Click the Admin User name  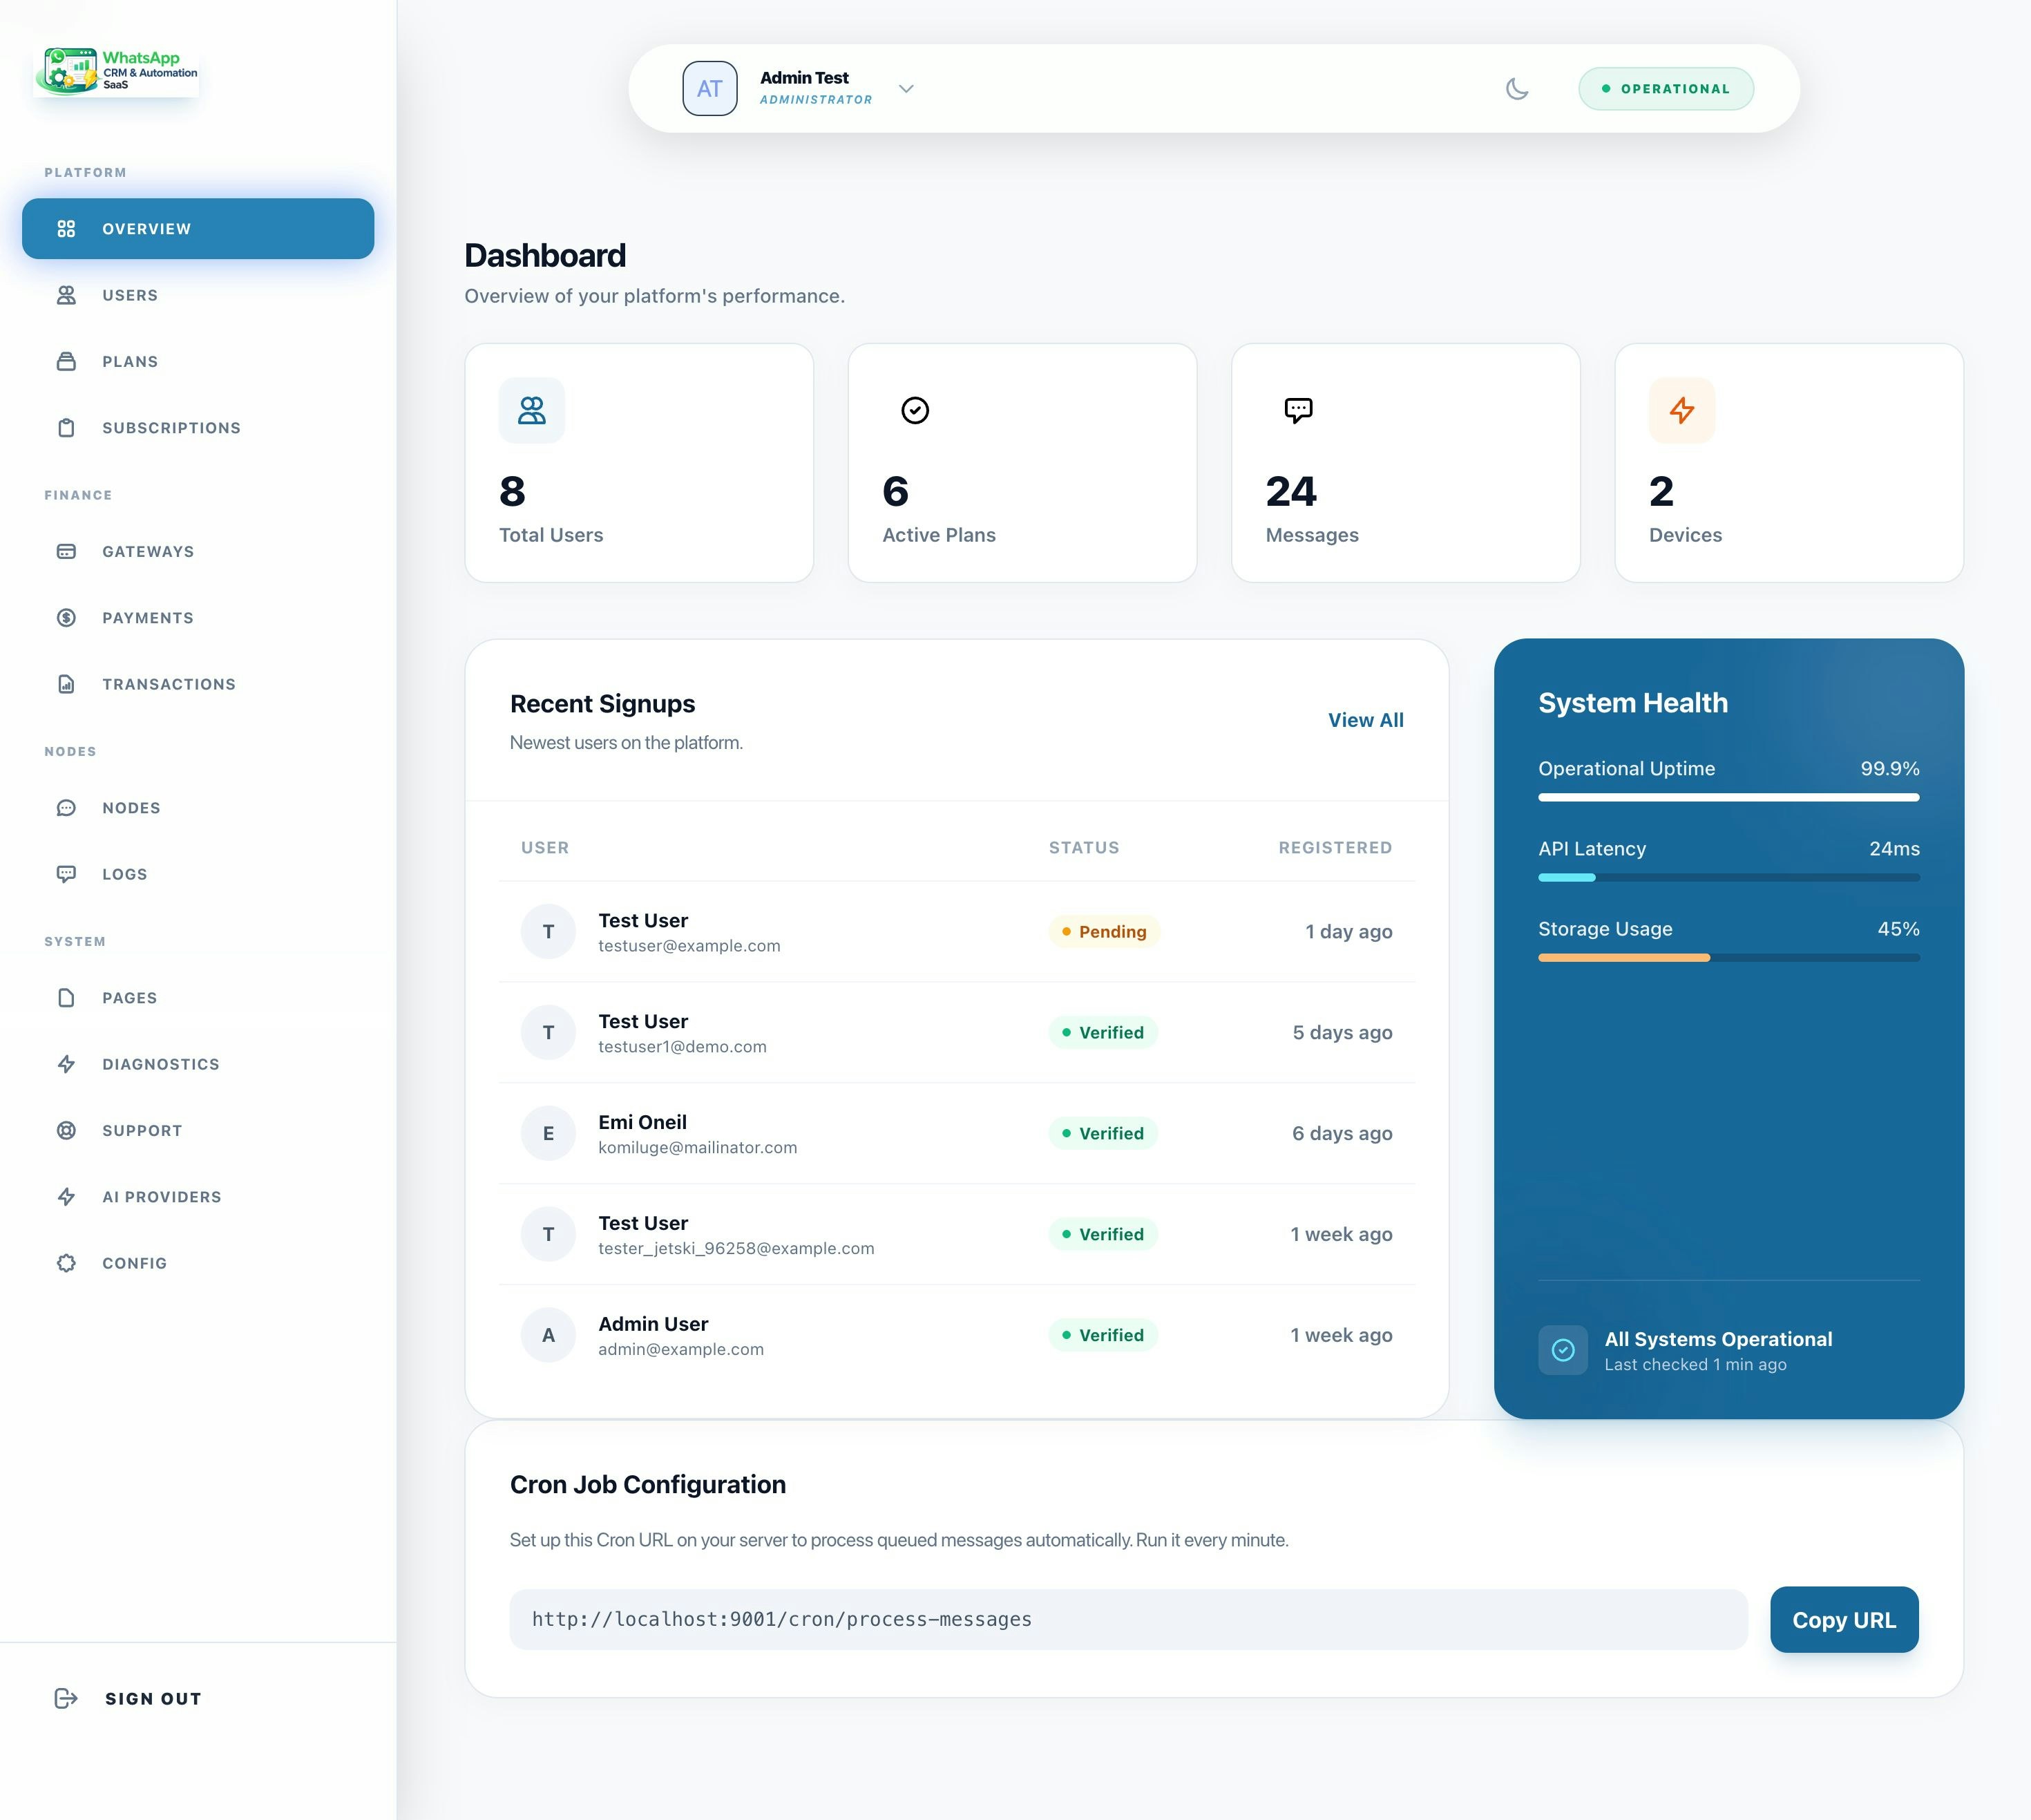[x=653, y=1324]
